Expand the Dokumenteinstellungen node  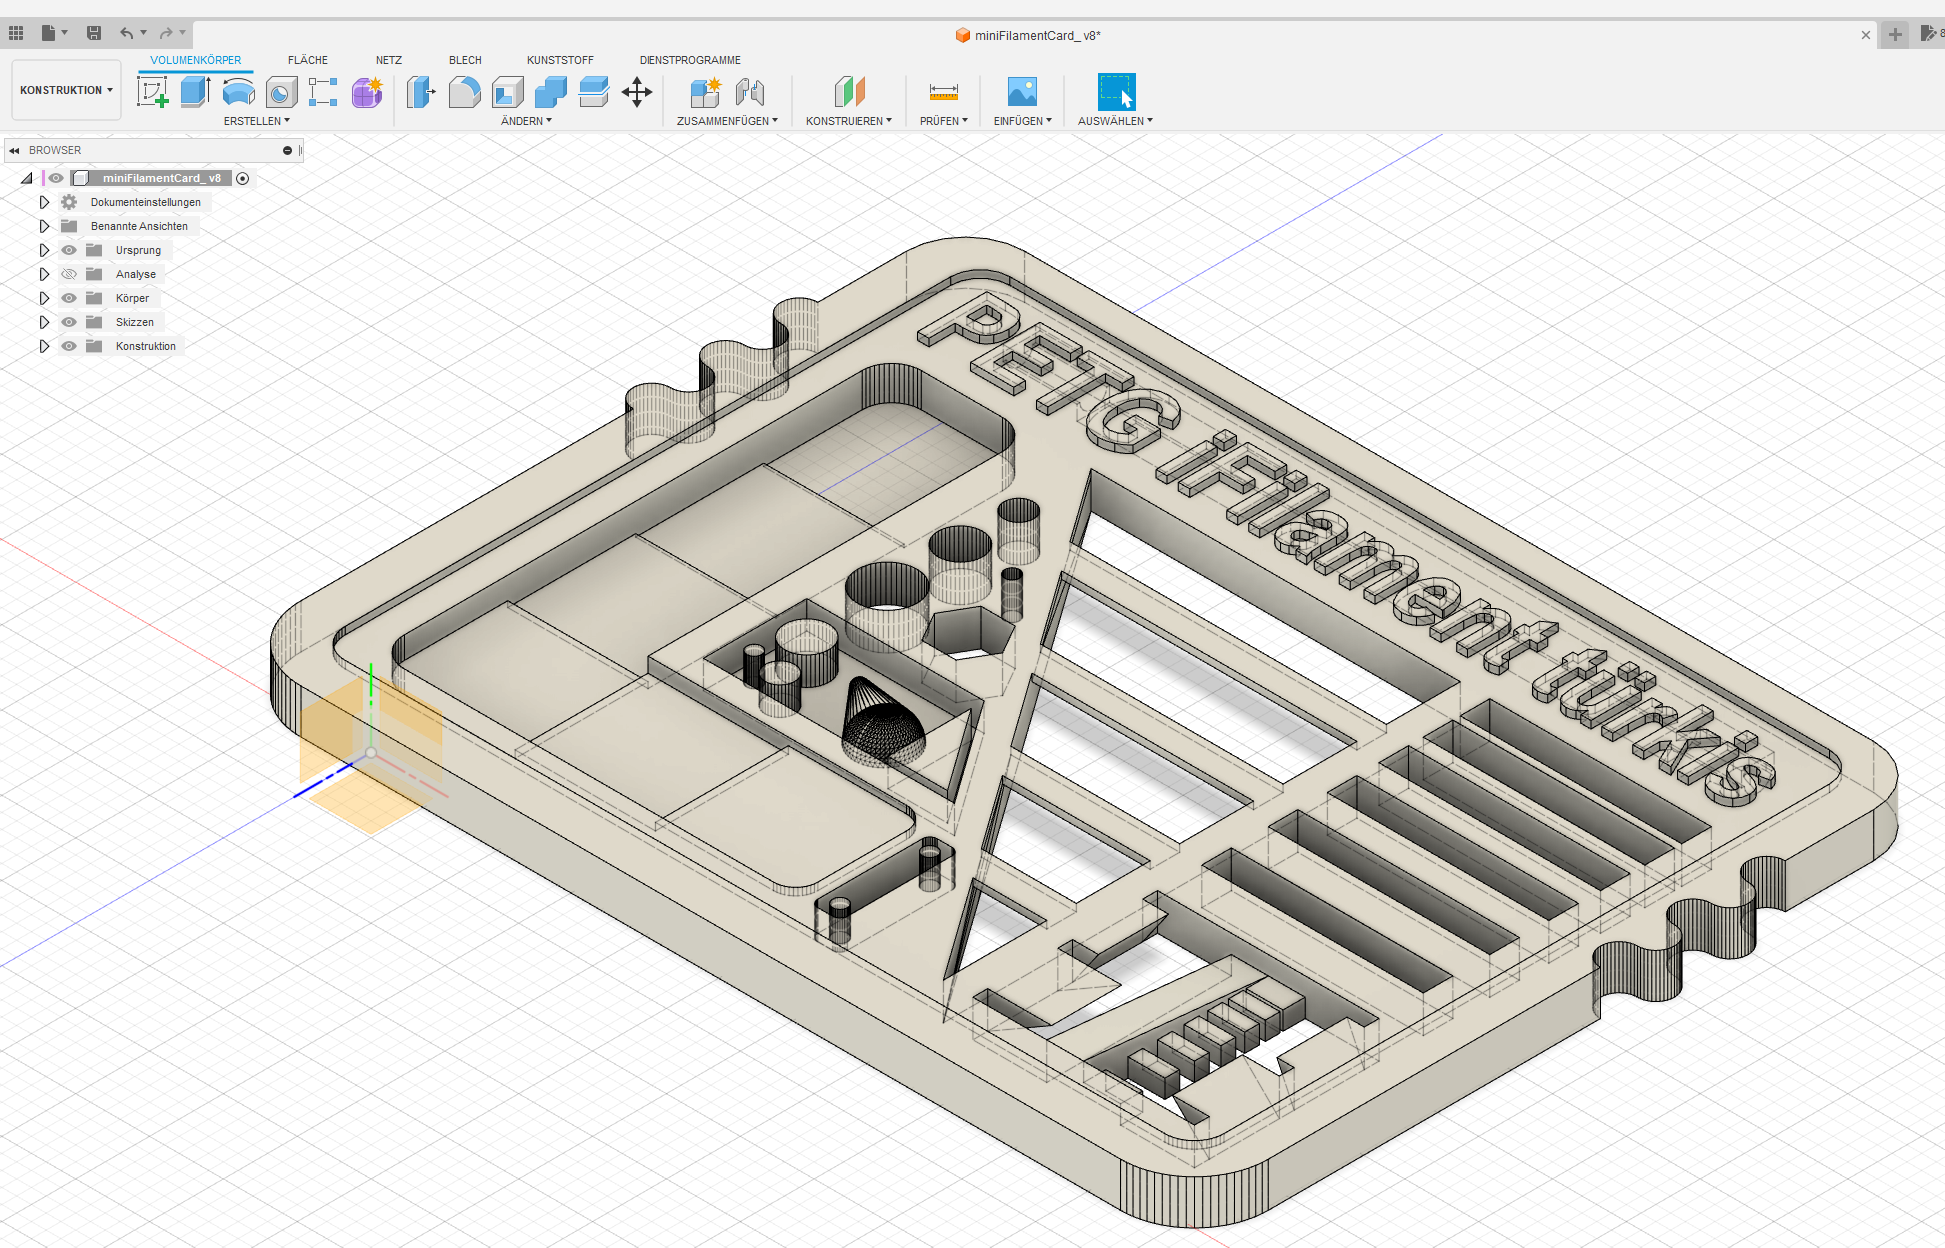point(44,202)
